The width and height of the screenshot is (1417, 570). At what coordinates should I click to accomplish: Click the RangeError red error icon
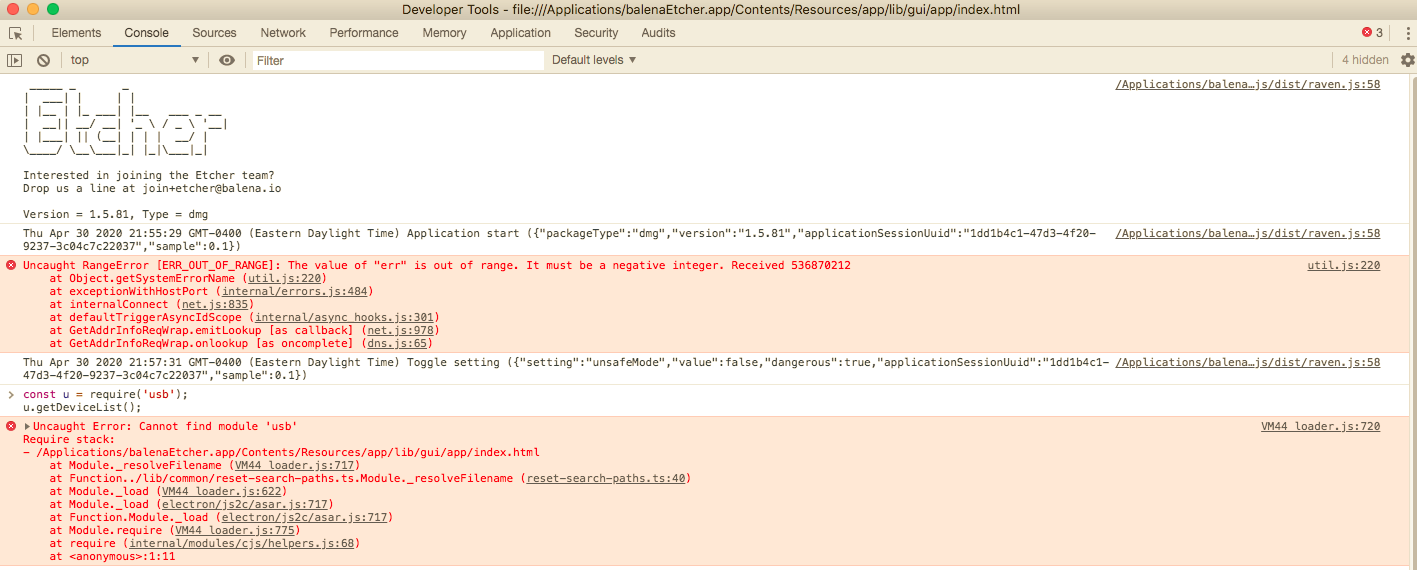pyautogui.click(x=11, y=265)
